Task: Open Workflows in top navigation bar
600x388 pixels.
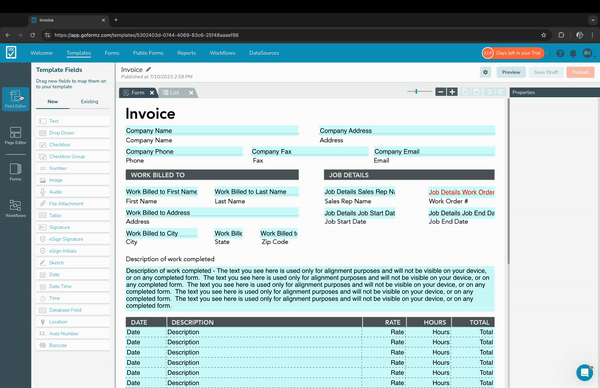Action: (222, 53)
